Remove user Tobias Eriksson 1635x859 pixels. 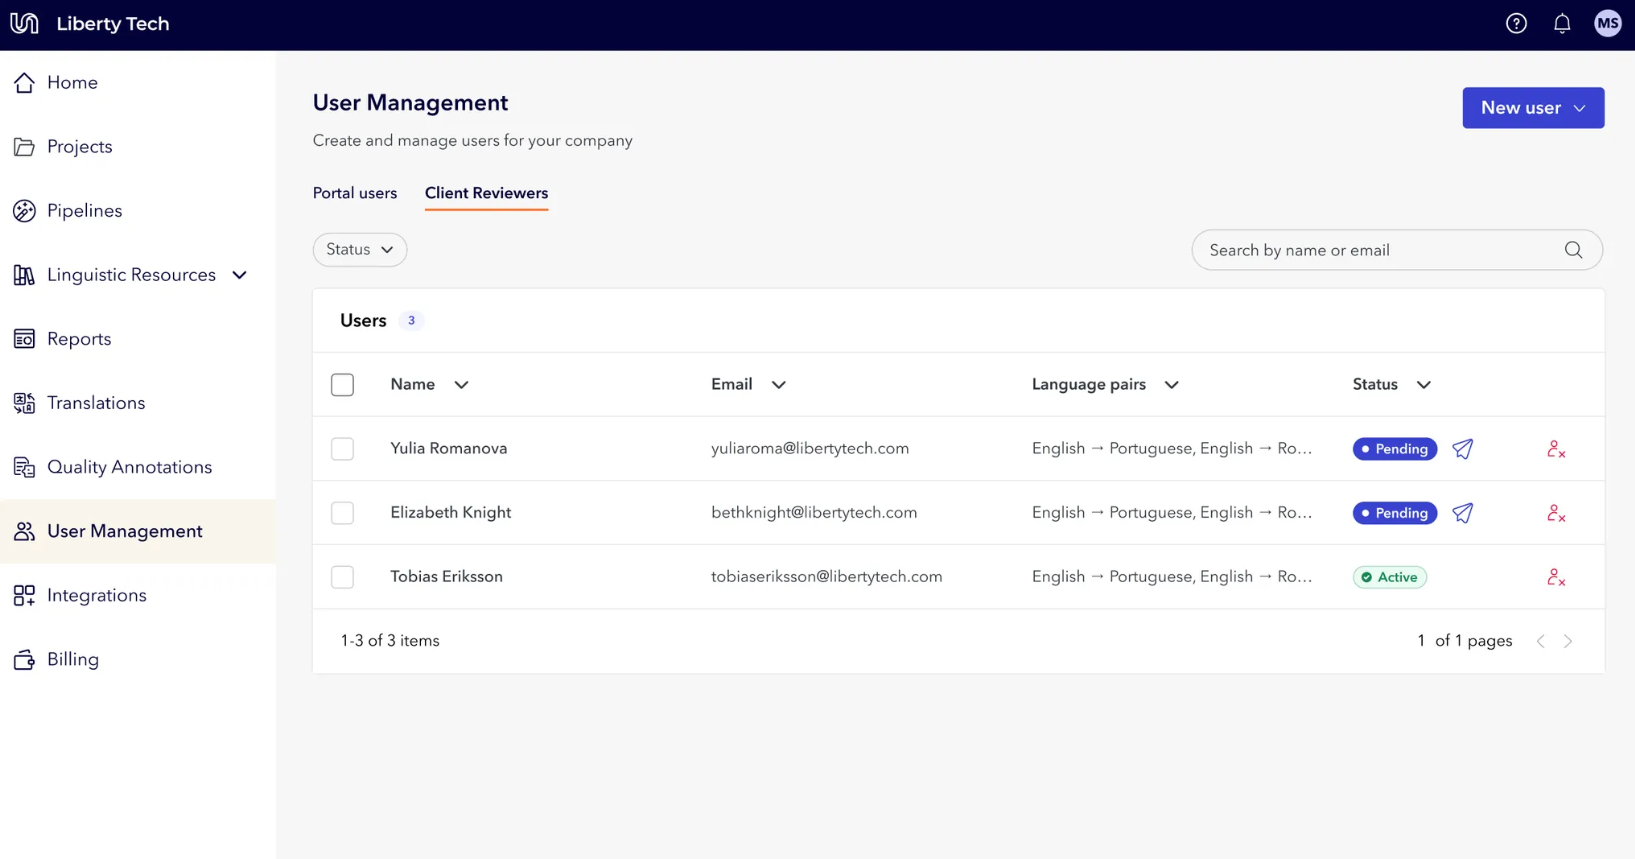(x=1556, y=577)
